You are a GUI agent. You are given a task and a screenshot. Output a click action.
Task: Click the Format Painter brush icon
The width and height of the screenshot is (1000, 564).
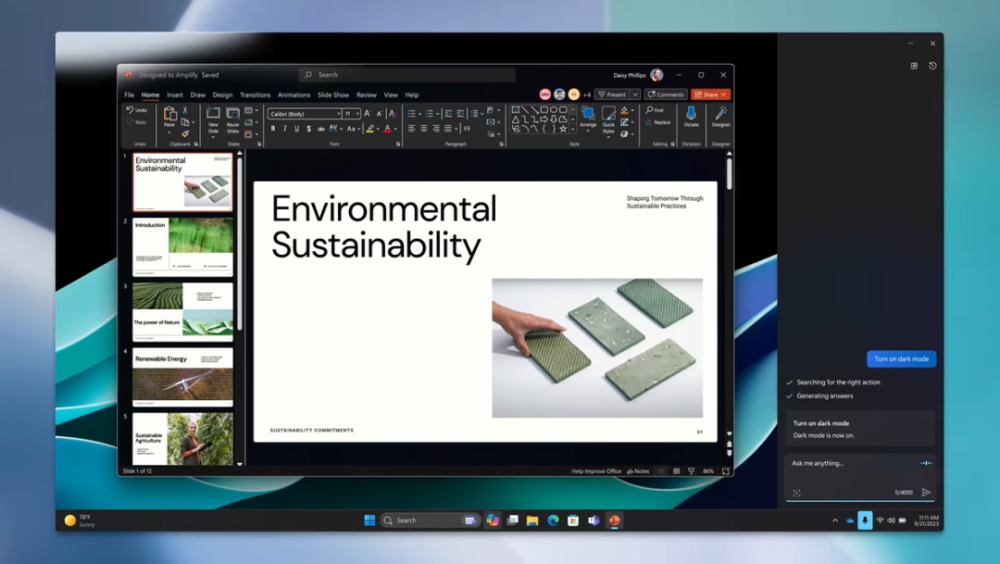coord(185,133)
